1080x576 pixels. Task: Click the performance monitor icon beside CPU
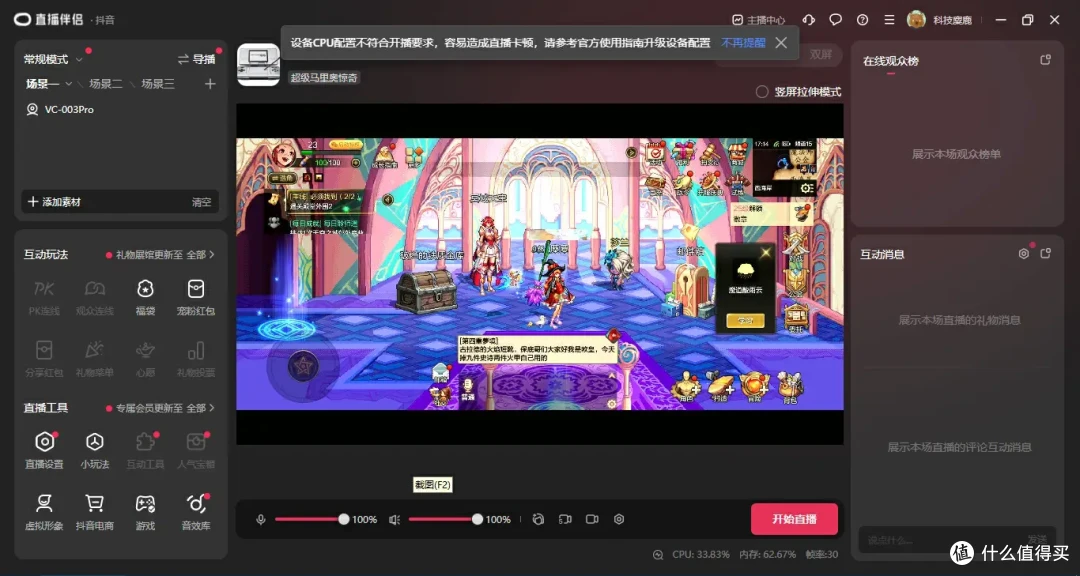point(658,555)
